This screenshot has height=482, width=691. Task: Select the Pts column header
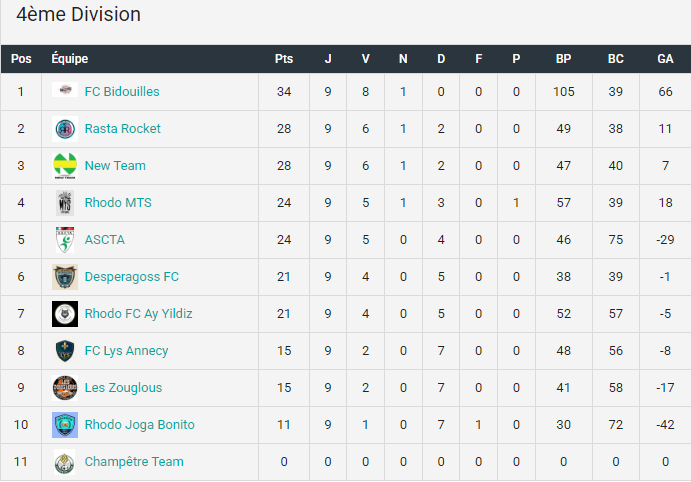pyautogui.click(x=284, y=59)
